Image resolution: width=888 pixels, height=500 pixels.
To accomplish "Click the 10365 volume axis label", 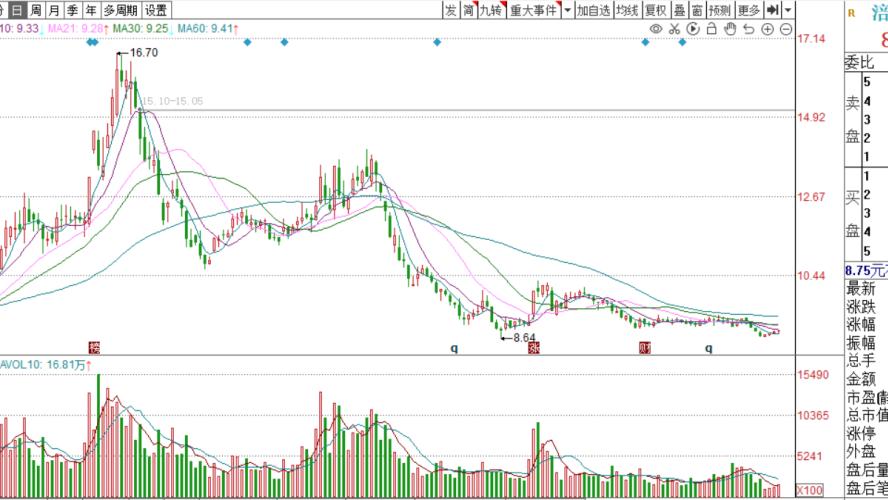I will [x=813, y=415].
